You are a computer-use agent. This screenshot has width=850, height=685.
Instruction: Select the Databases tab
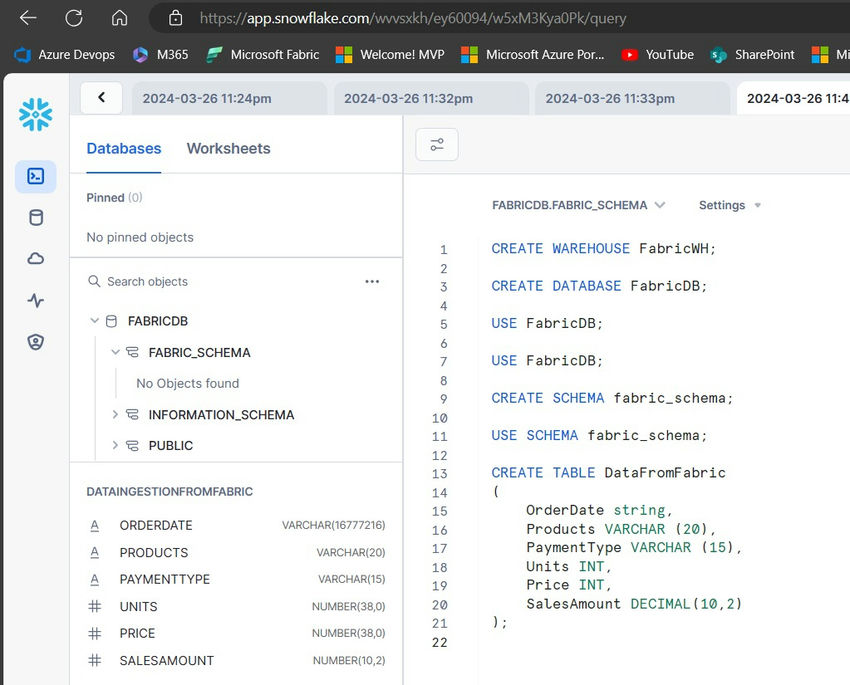[x=124, y=148]
